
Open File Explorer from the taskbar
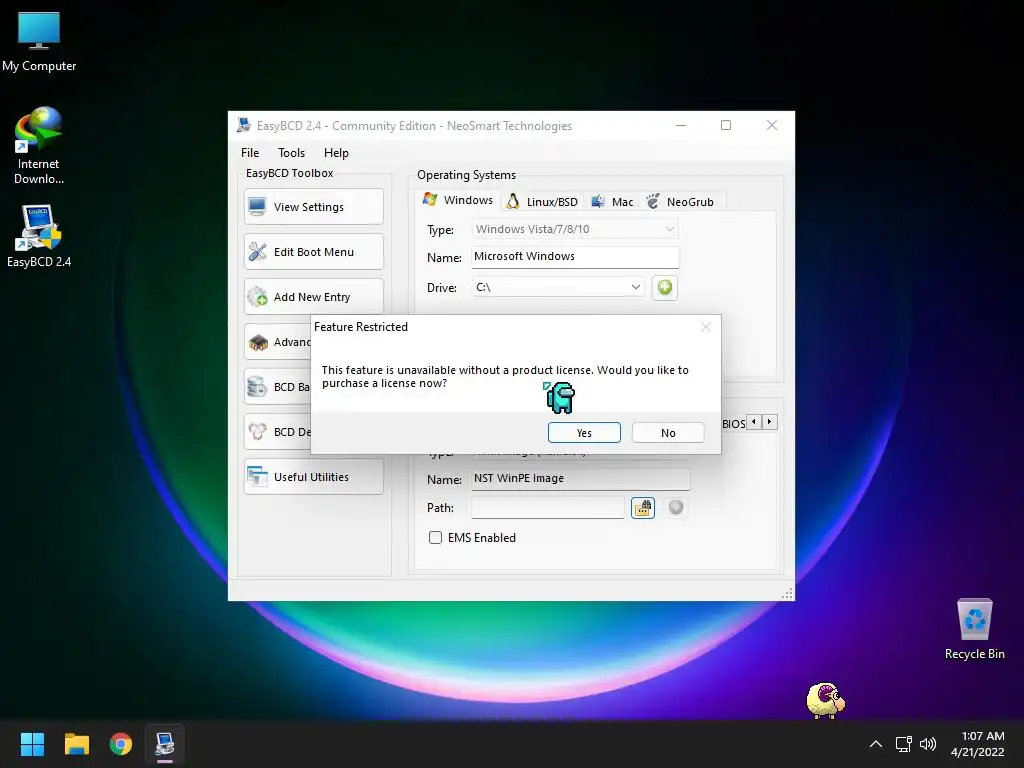click(x=76, y=744)
